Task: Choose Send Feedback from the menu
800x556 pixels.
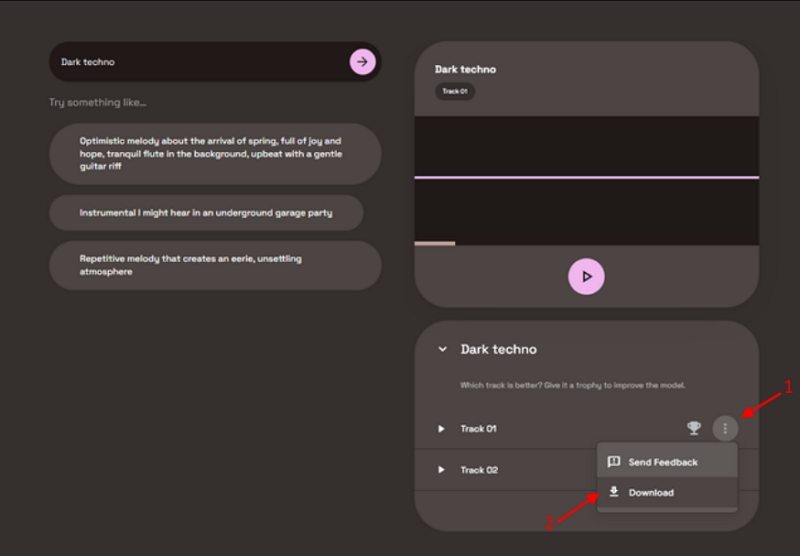Action: (667, 462)
